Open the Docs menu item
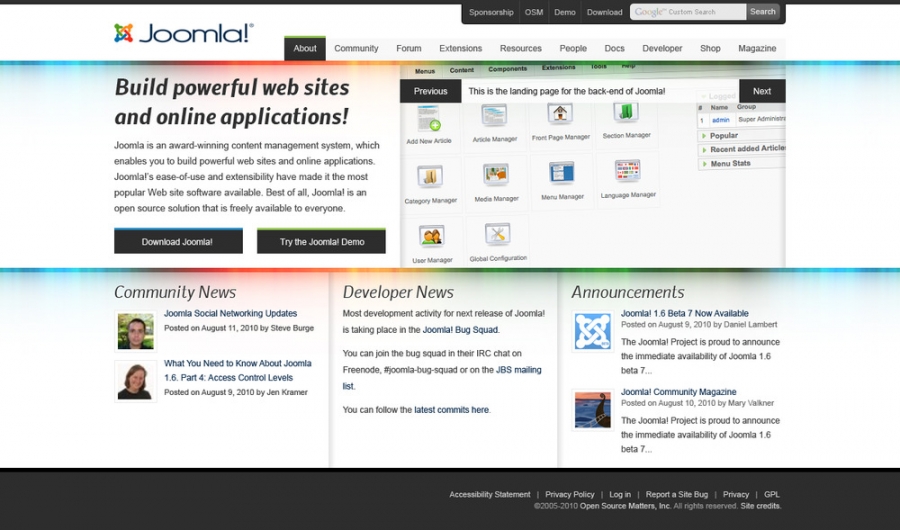This screenshot has width=900, height=530. coord(614,49)
